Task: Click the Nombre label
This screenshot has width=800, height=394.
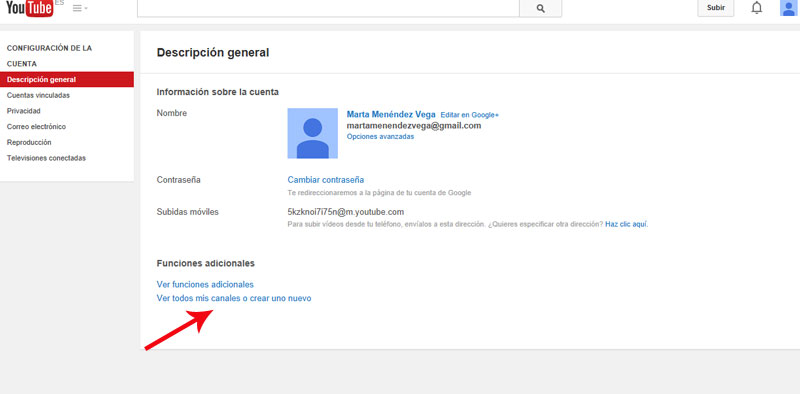Action: (x=172, y=113)
